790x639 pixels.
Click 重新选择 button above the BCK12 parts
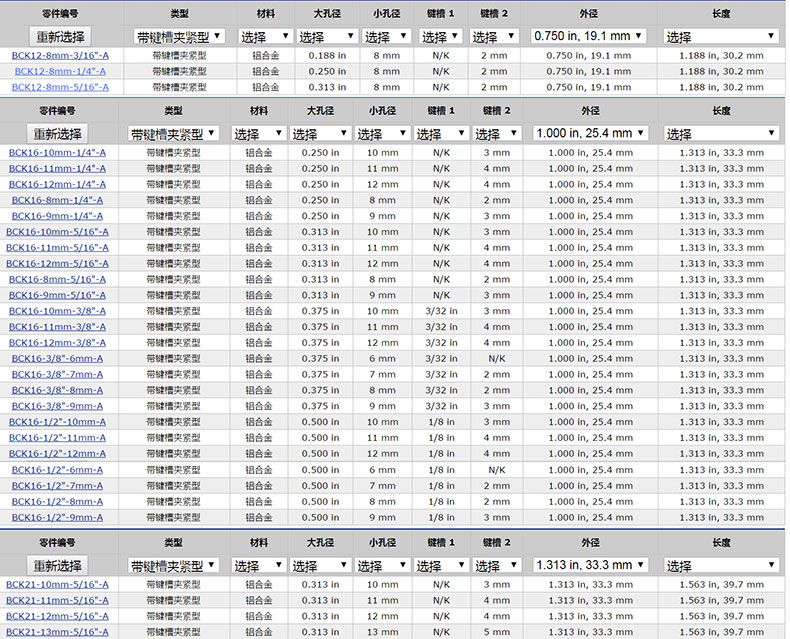(x=60, y=37)
